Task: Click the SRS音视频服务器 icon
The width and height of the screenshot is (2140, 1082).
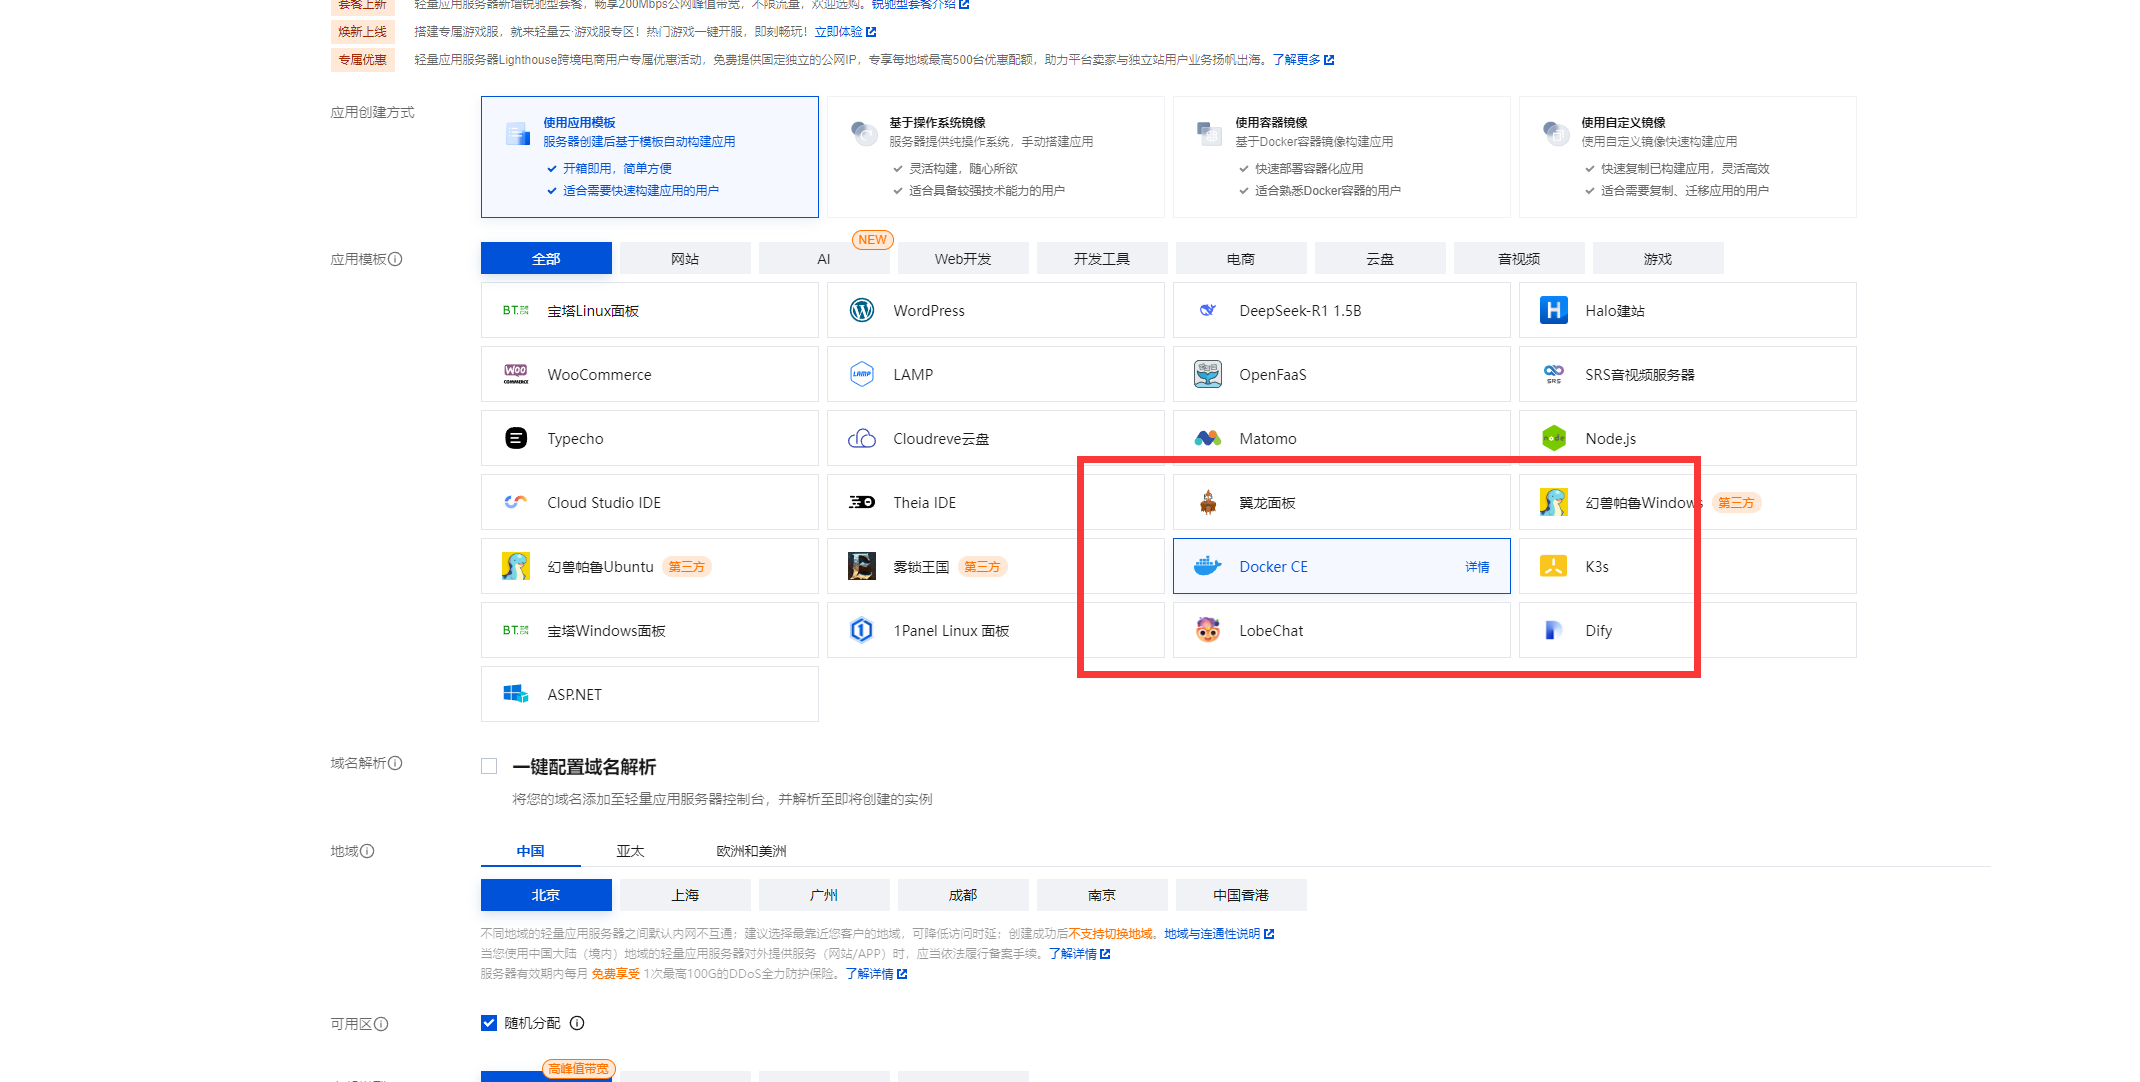Action: coord(1554,375)
